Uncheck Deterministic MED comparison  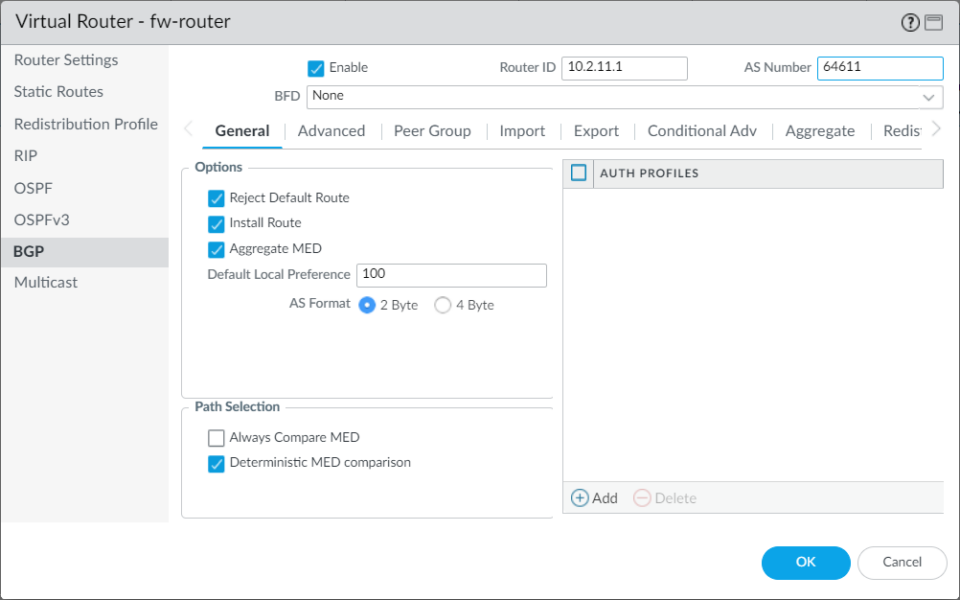[x=216, y=462]
